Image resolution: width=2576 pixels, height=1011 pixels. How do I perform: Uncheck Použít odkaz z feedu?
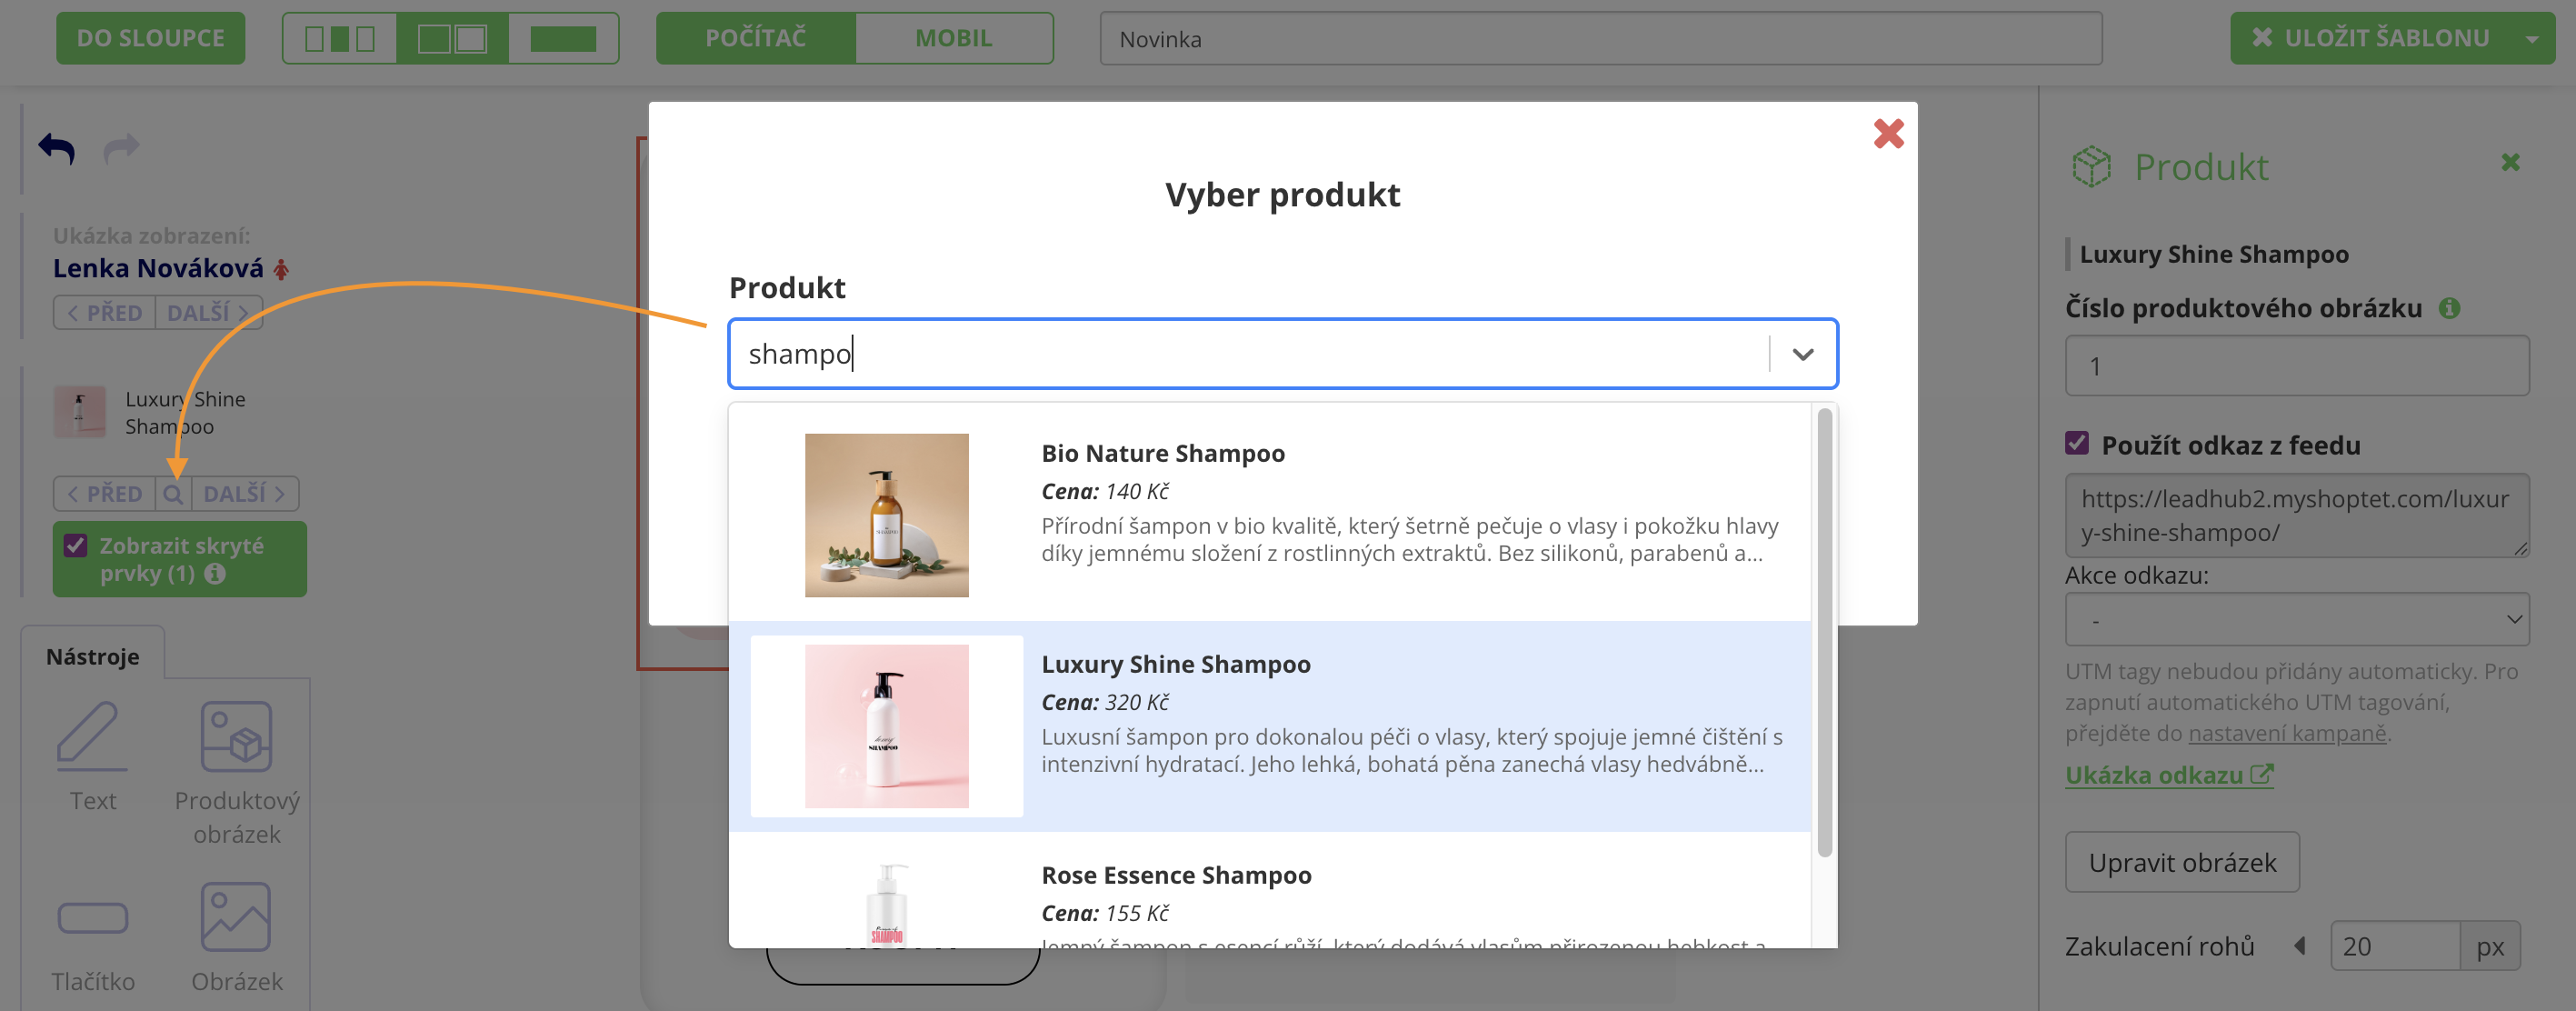[x=2077, y=444]
